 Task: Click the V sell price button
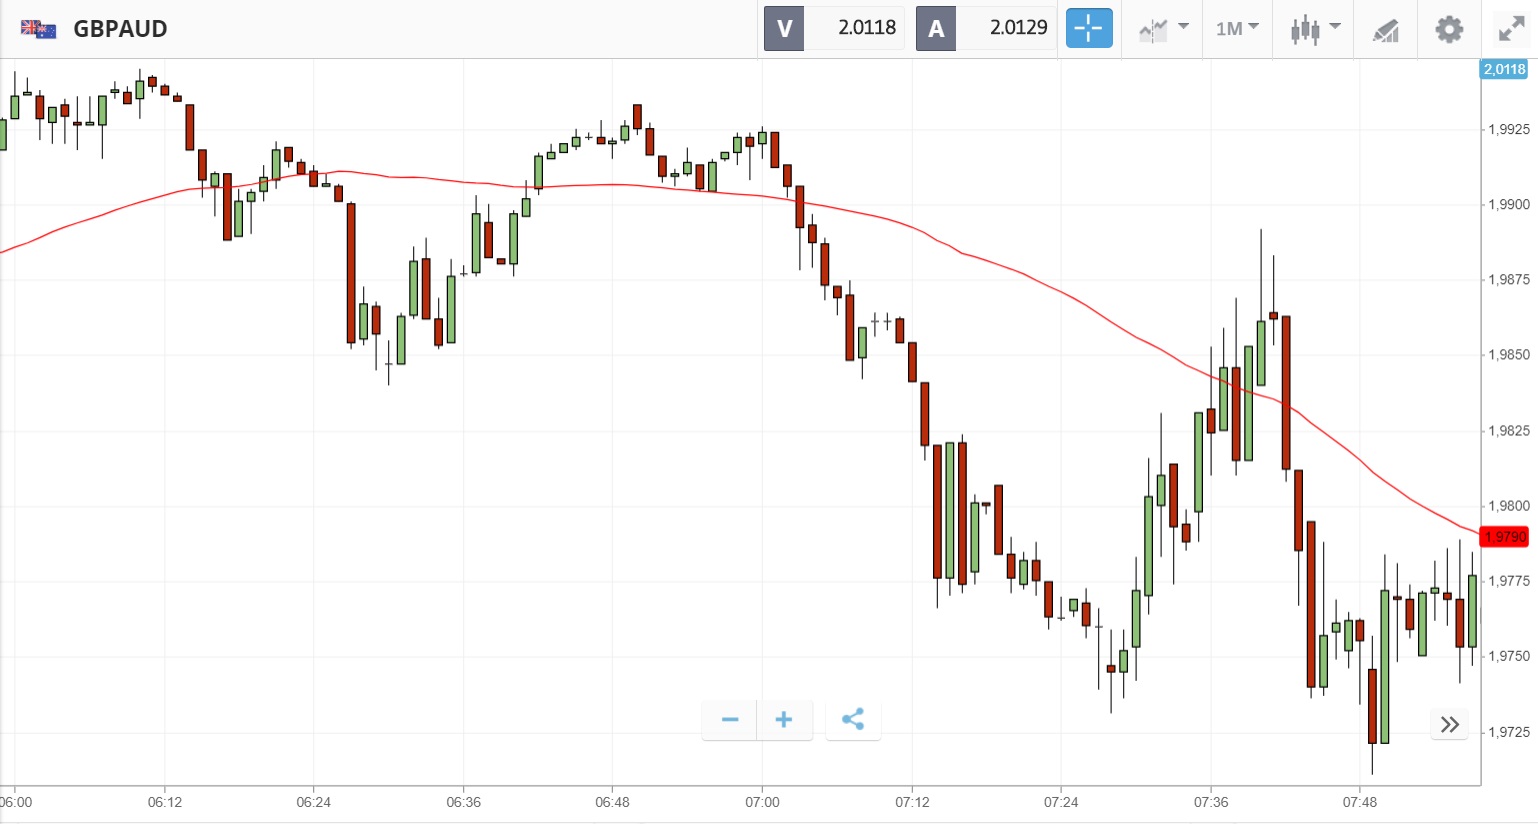784,28
